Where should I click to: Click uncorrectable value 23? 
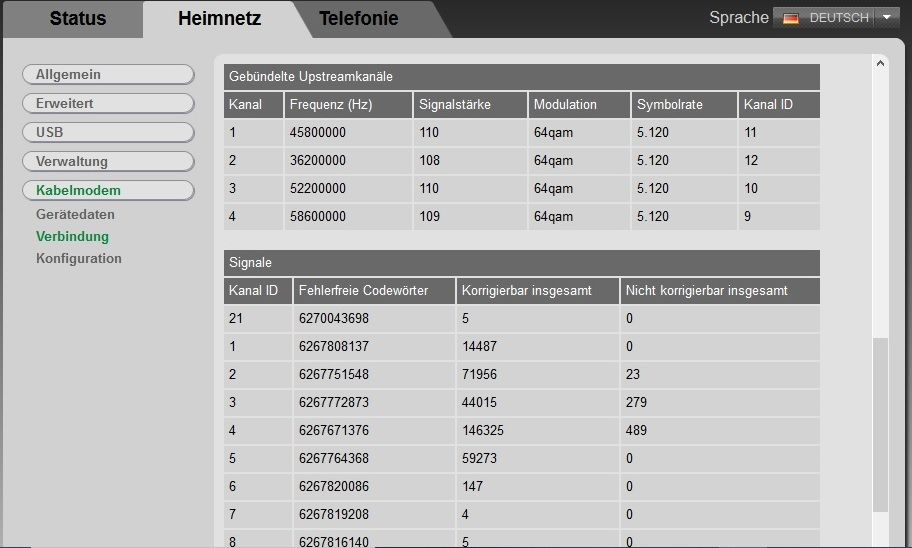(x=633, y=375)
